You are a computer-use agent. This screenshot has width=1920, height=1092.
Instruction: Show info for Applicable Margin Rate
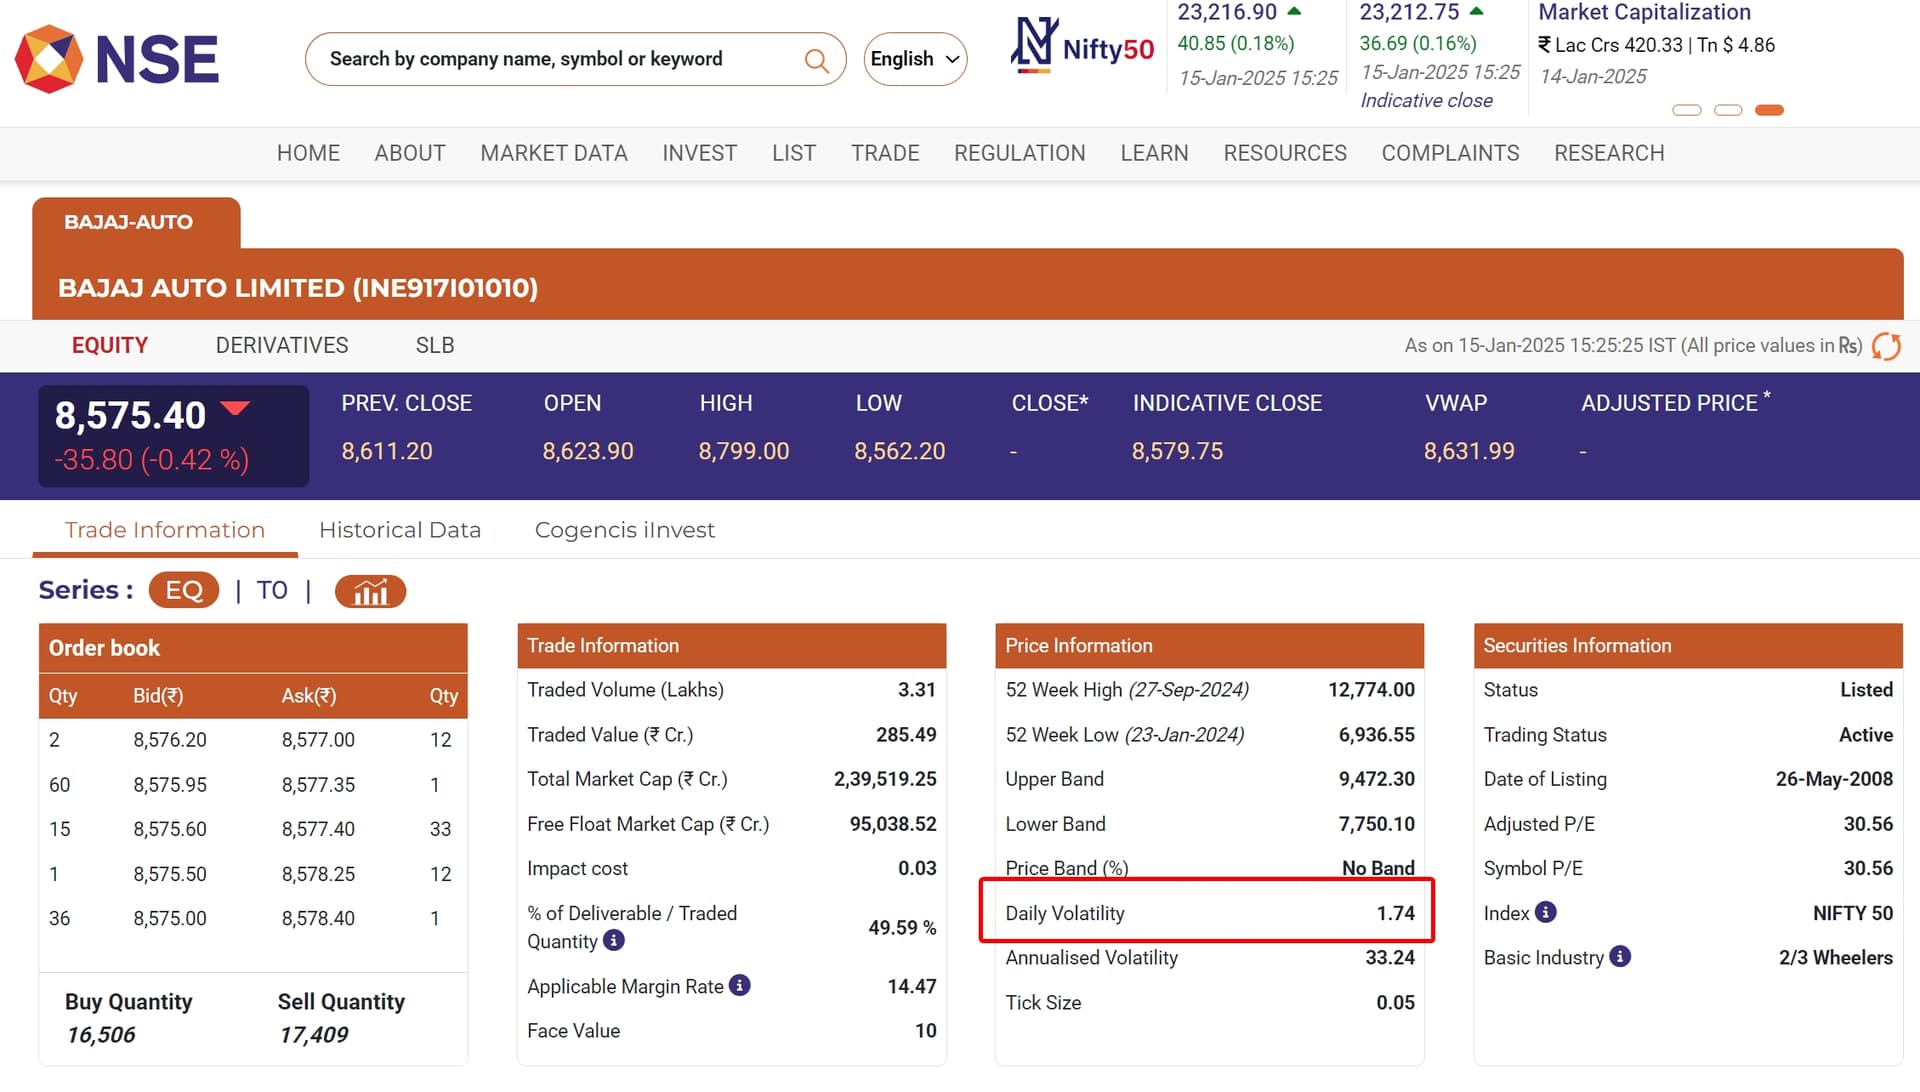(740, 986)
